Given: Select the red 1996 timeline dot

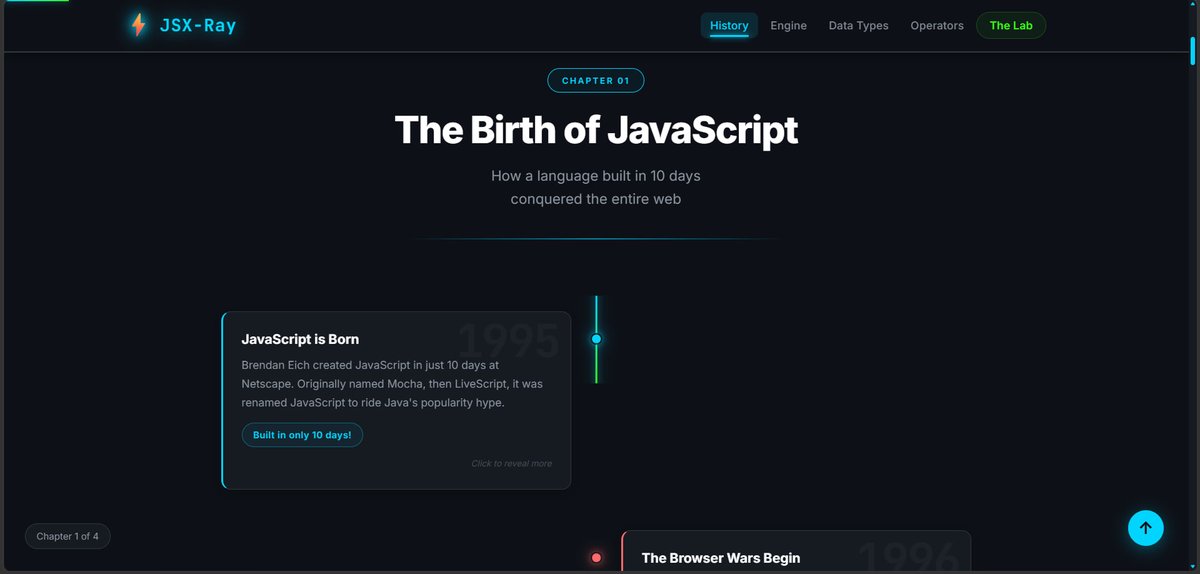Looking at the screenshot, I should (597, 558).
